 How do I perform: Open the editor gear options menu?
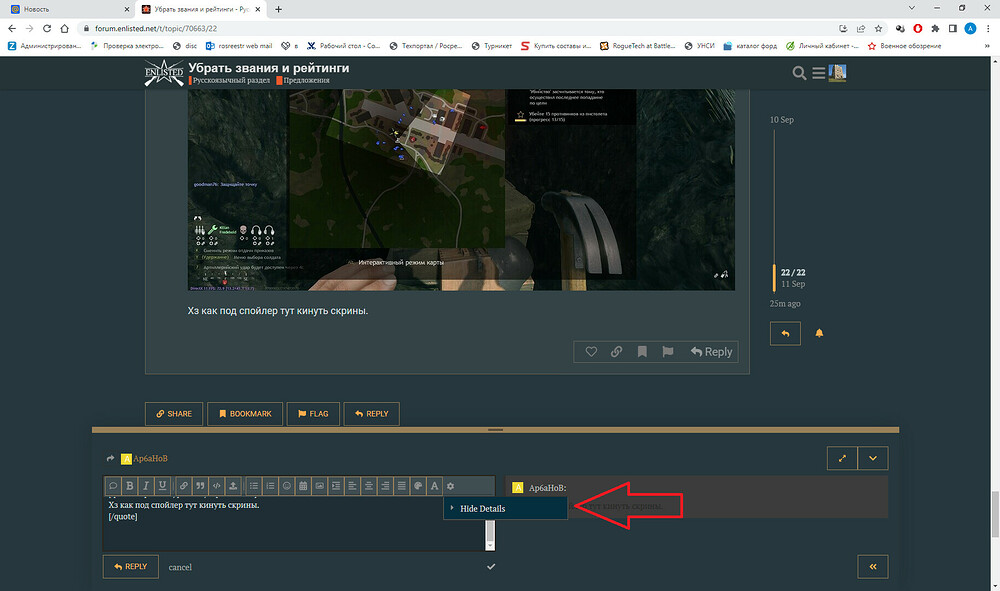(450, 486)
